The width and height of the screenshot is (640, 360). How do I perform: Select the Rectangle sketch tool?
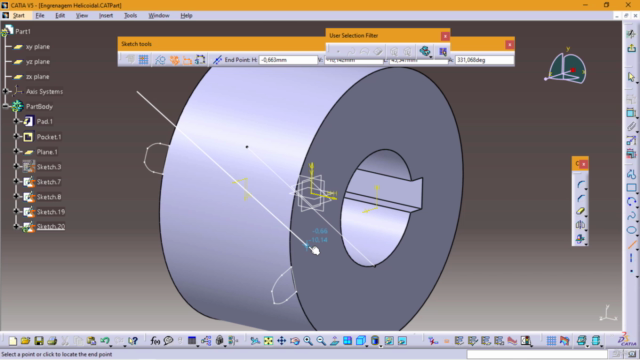(x=631, y=188)
